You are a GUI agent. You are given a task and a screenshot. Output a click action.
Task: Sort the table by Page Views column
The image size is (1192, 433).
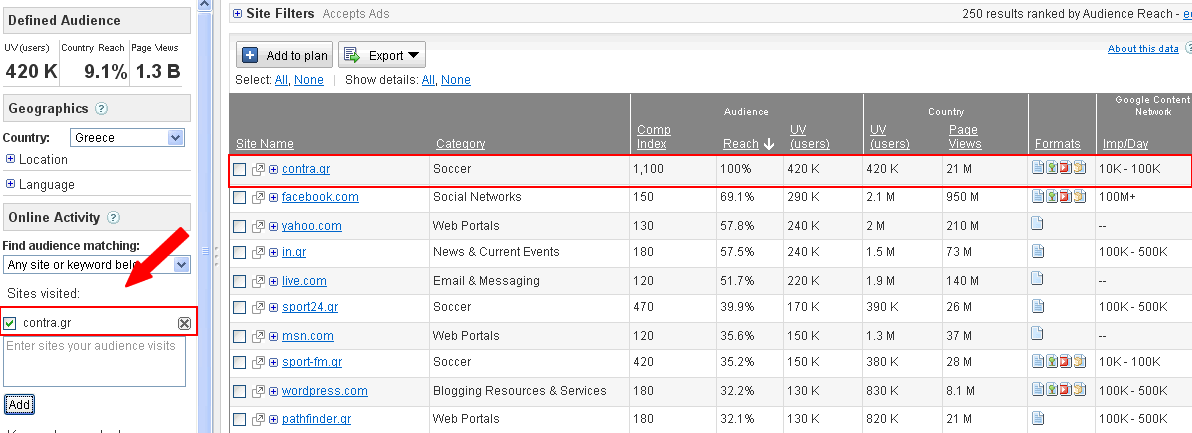click(x=965, y=137)
